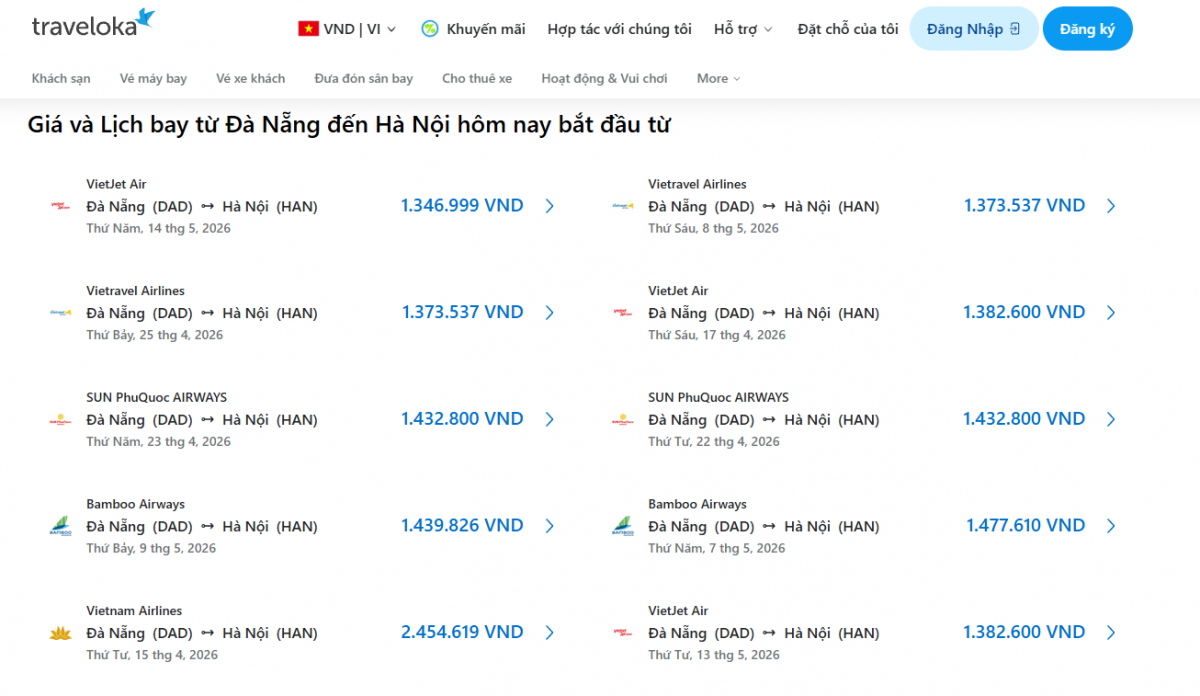The height and width of the screenshot is (696, 1200).
Task: Click the SUN PhuQuoc AIRWAYS logo
Action: click(62, 419)
